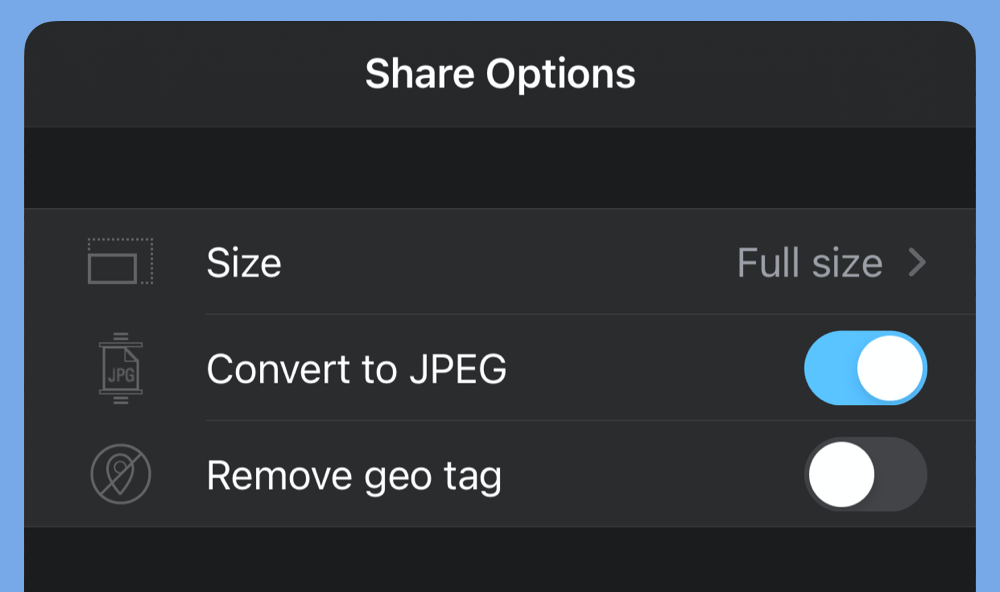Enable Remove geo tag
This screenshot has width=1000, height=592.
[x=866, y=474]
